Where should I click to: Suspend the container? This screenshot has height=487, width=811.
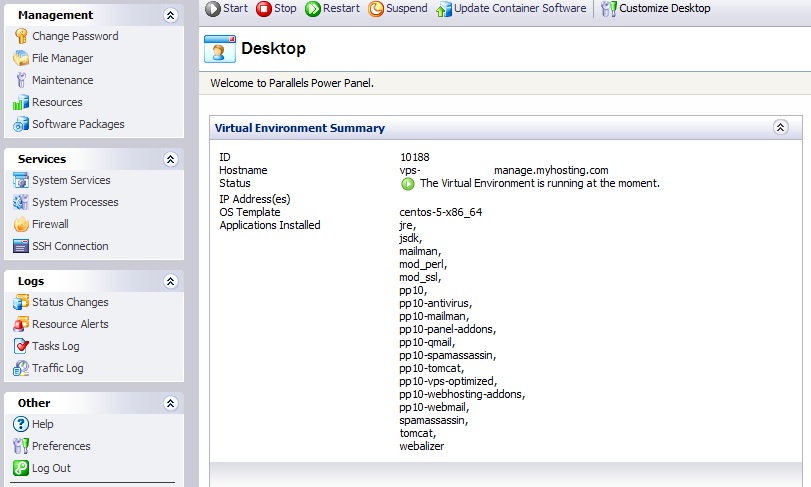pyautogui.click(x=398, y=8)
